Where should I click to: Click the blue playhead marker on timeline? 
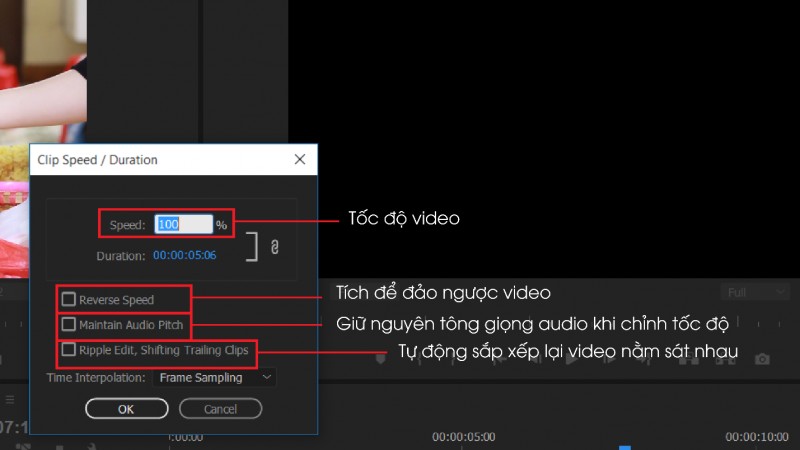(x=625, y=447)
